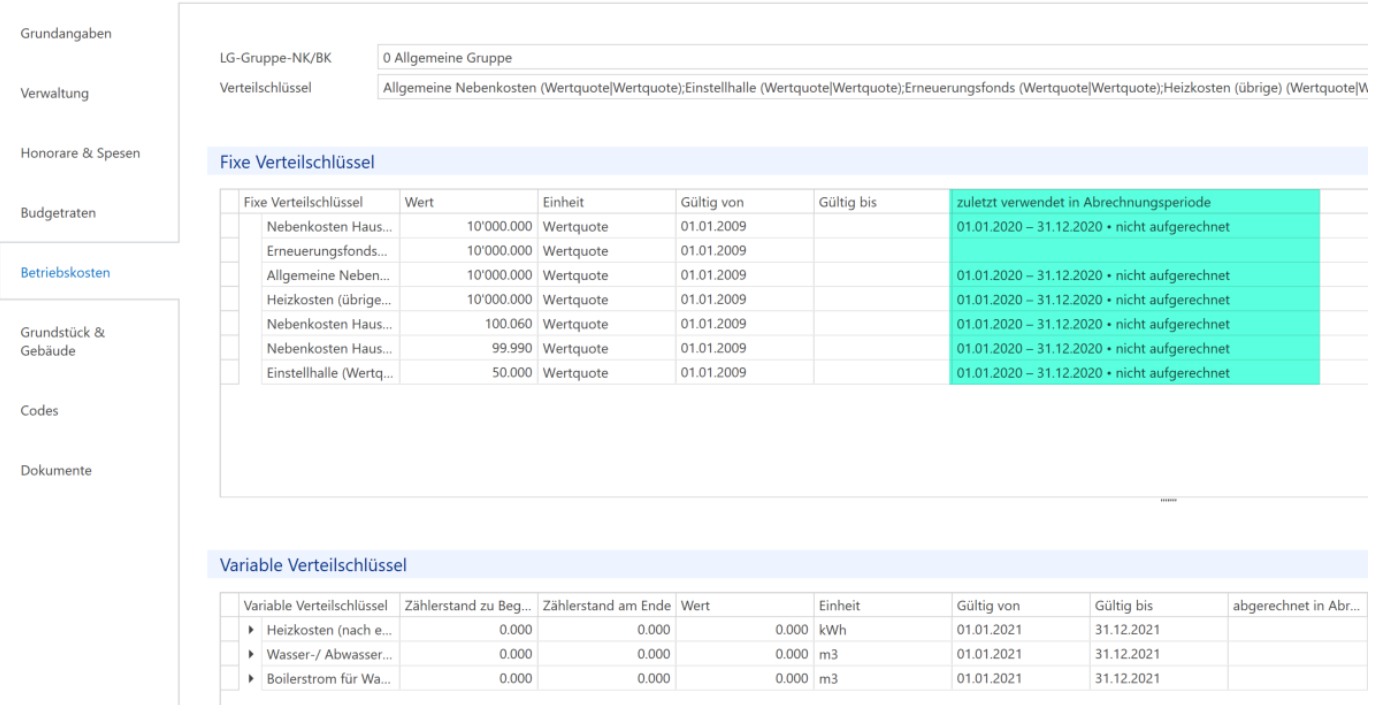Click the 'Zählerstand zu Beg...' column header
Viewport: 1384px width, 705px height.
pos(468,606)
